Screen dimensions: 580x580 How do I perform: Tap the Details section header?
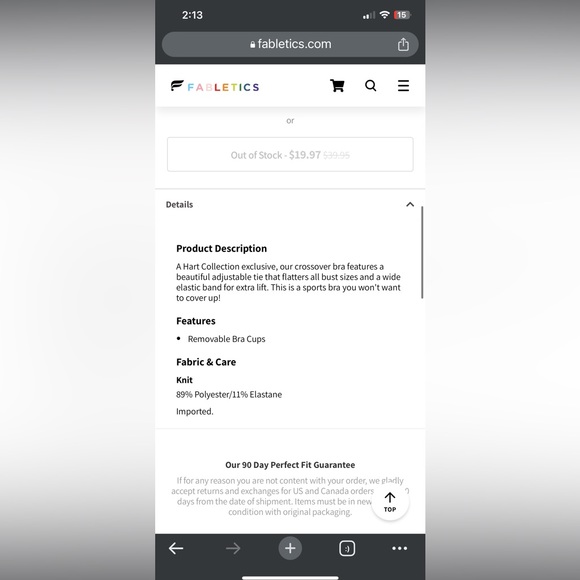coord(290,205)
